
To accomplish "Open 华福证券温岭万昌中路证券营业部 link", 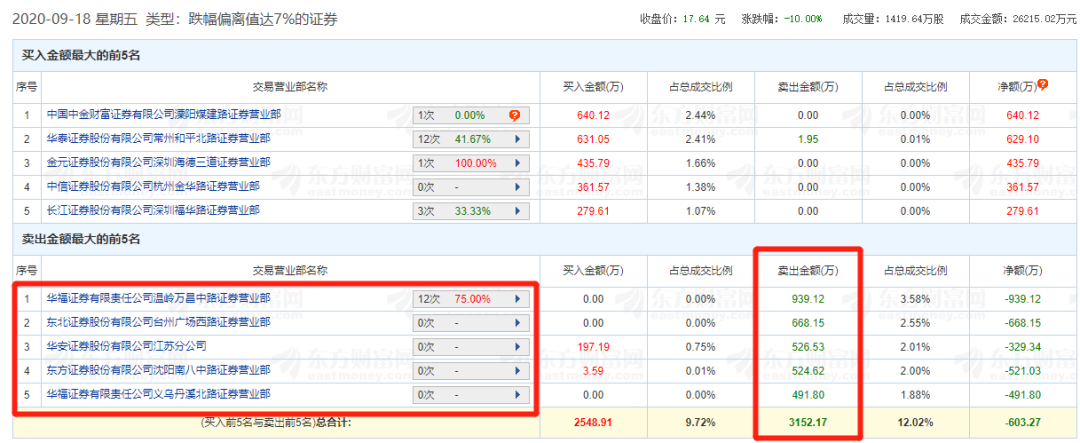I will click(158, 298).
